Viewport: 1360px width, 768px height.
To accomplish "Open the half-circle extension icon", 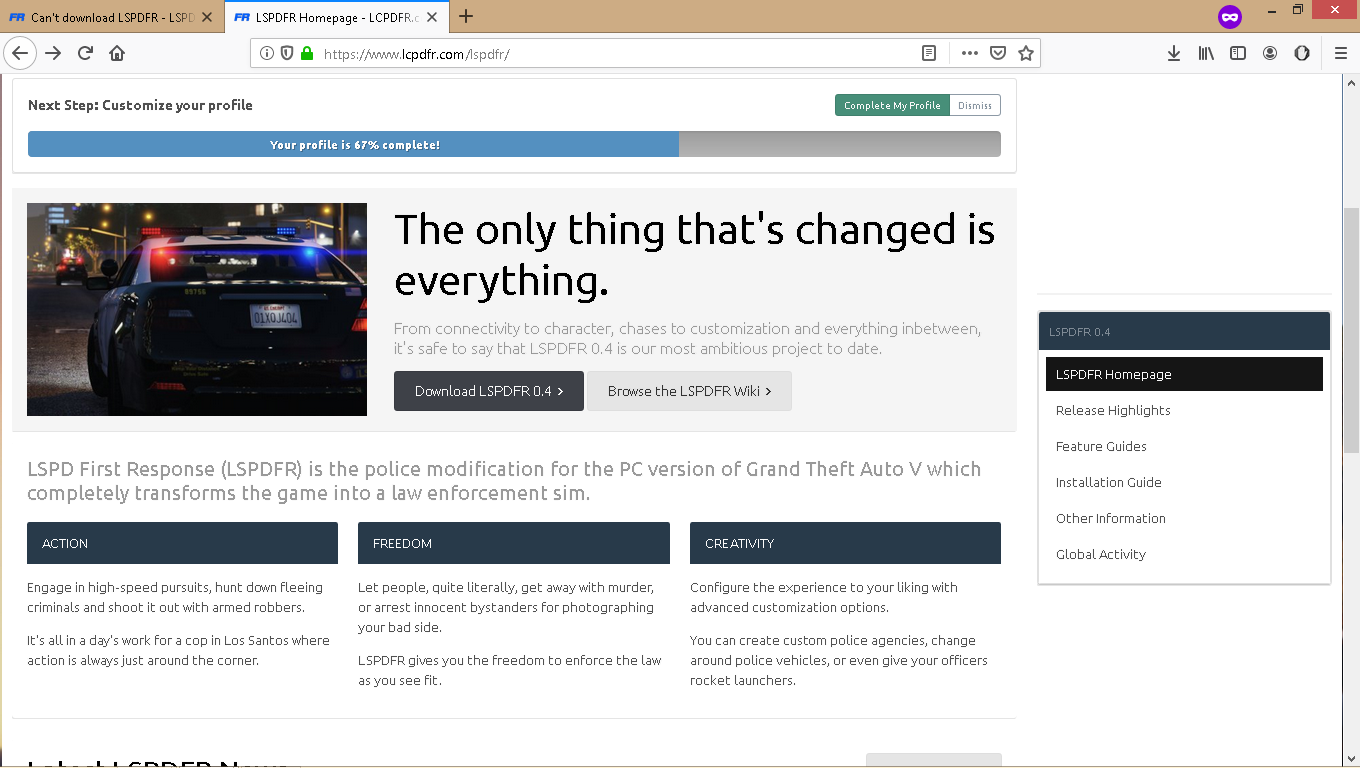I will (1302, 54).
